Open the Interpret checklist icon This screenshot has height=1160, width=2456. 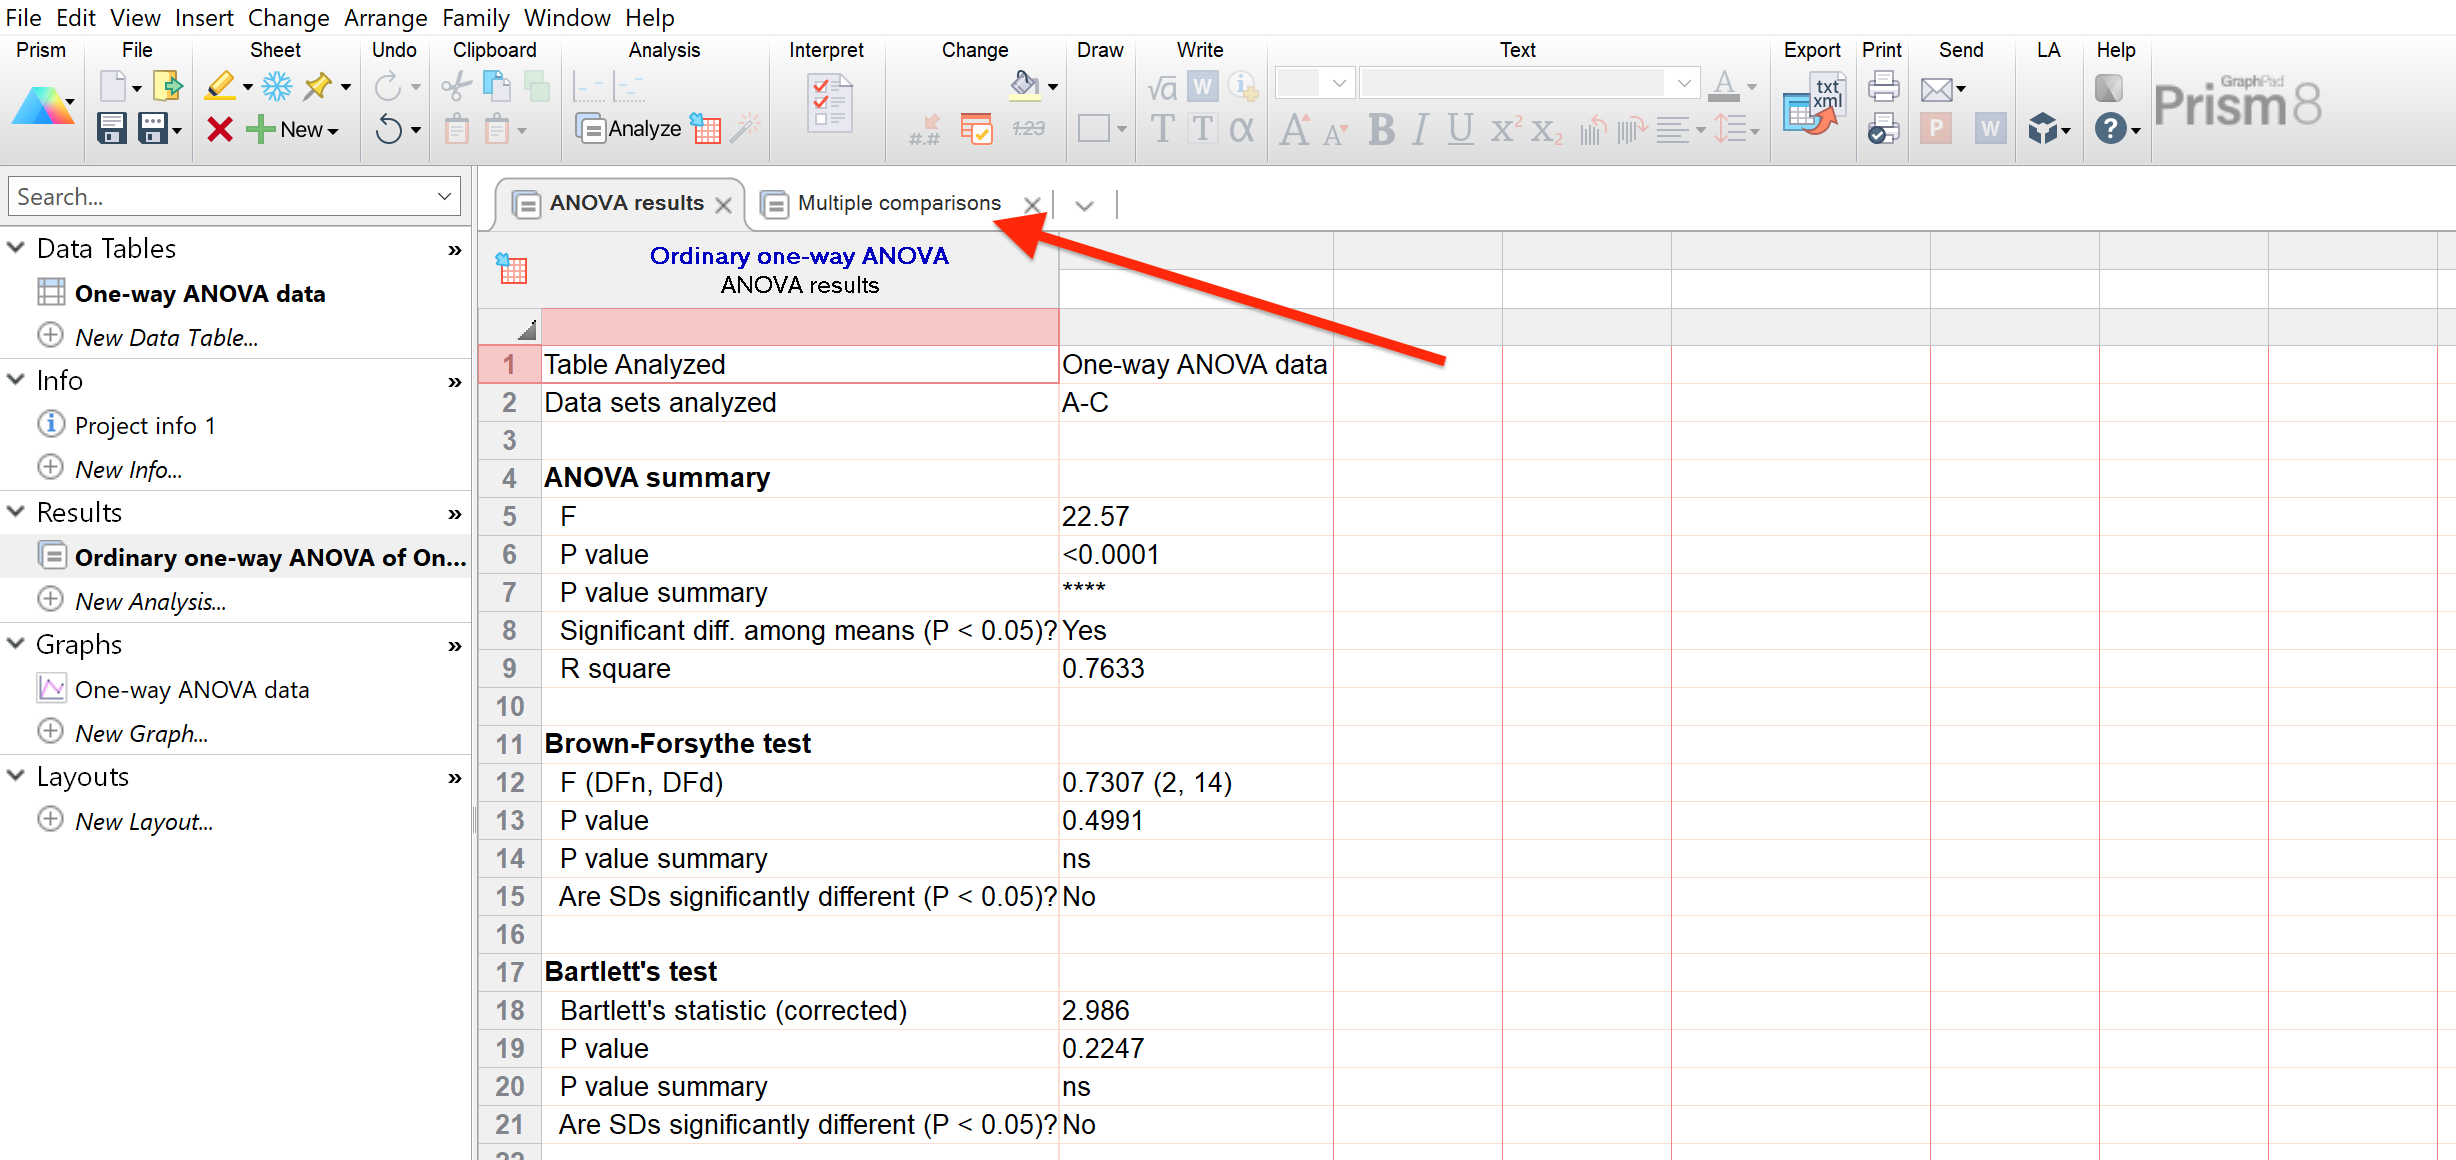coord(829,105)
